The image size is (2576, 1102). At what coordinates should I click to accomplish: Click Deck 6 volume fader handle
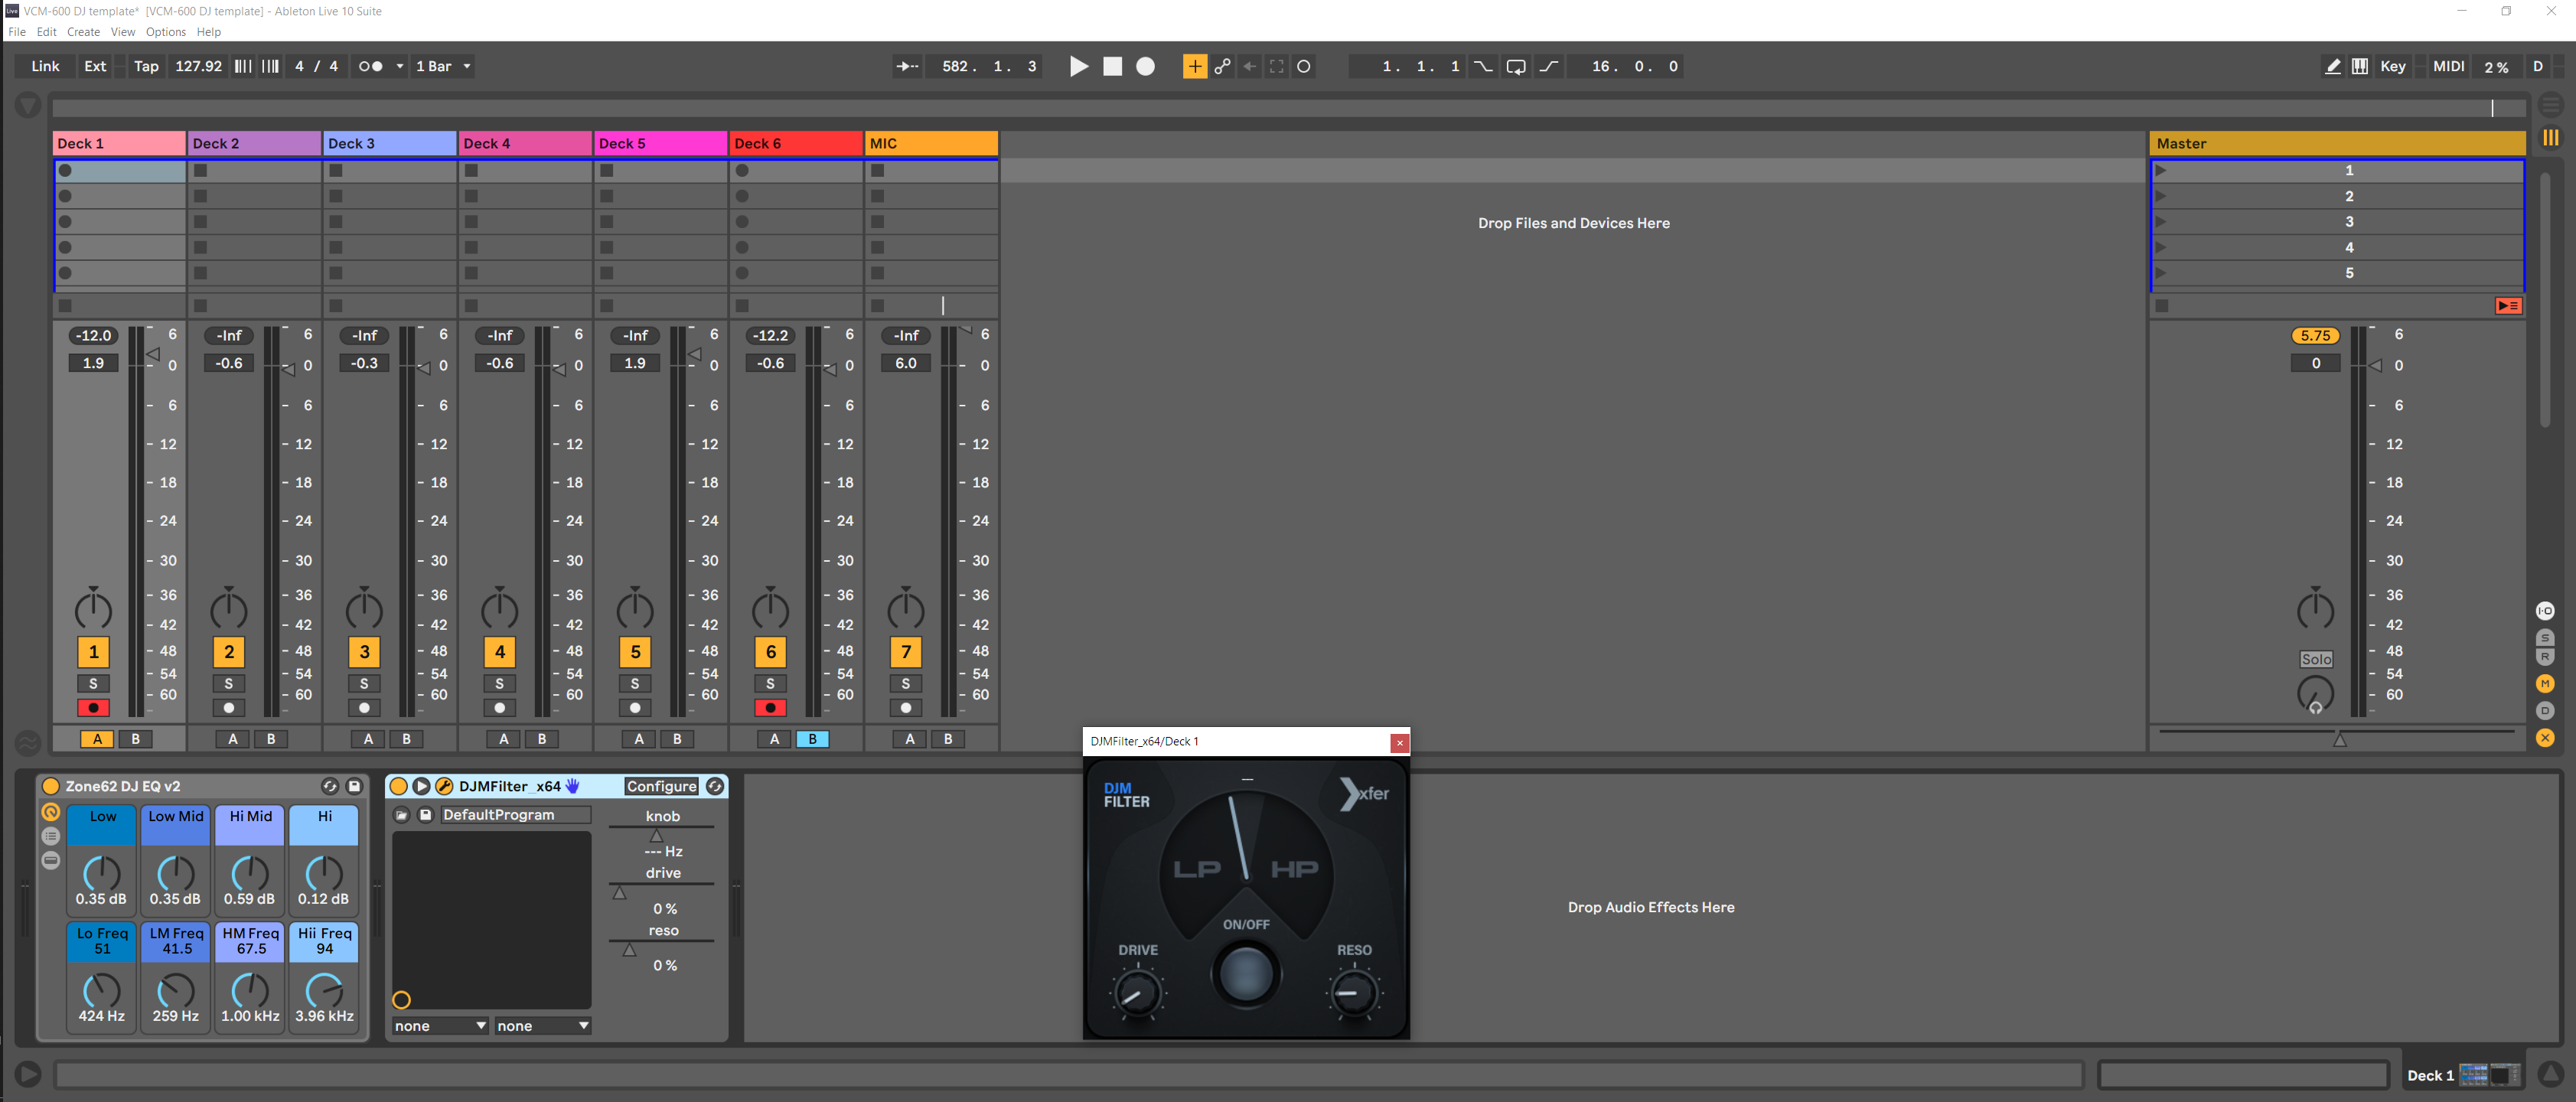tap(830, 369)
